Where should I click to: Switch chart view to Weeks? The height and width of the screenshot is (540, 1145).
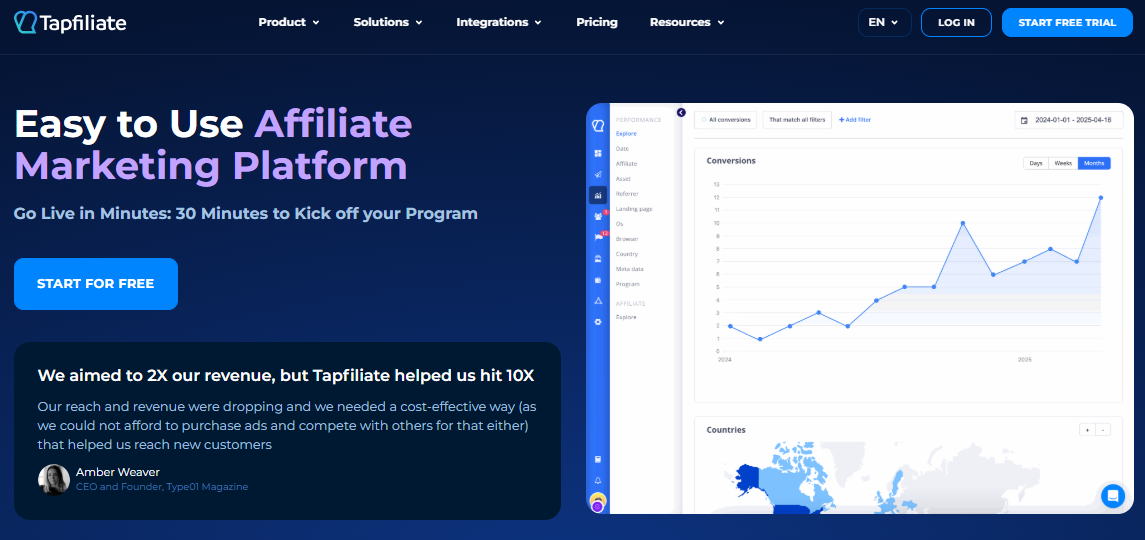point(1063,163)
